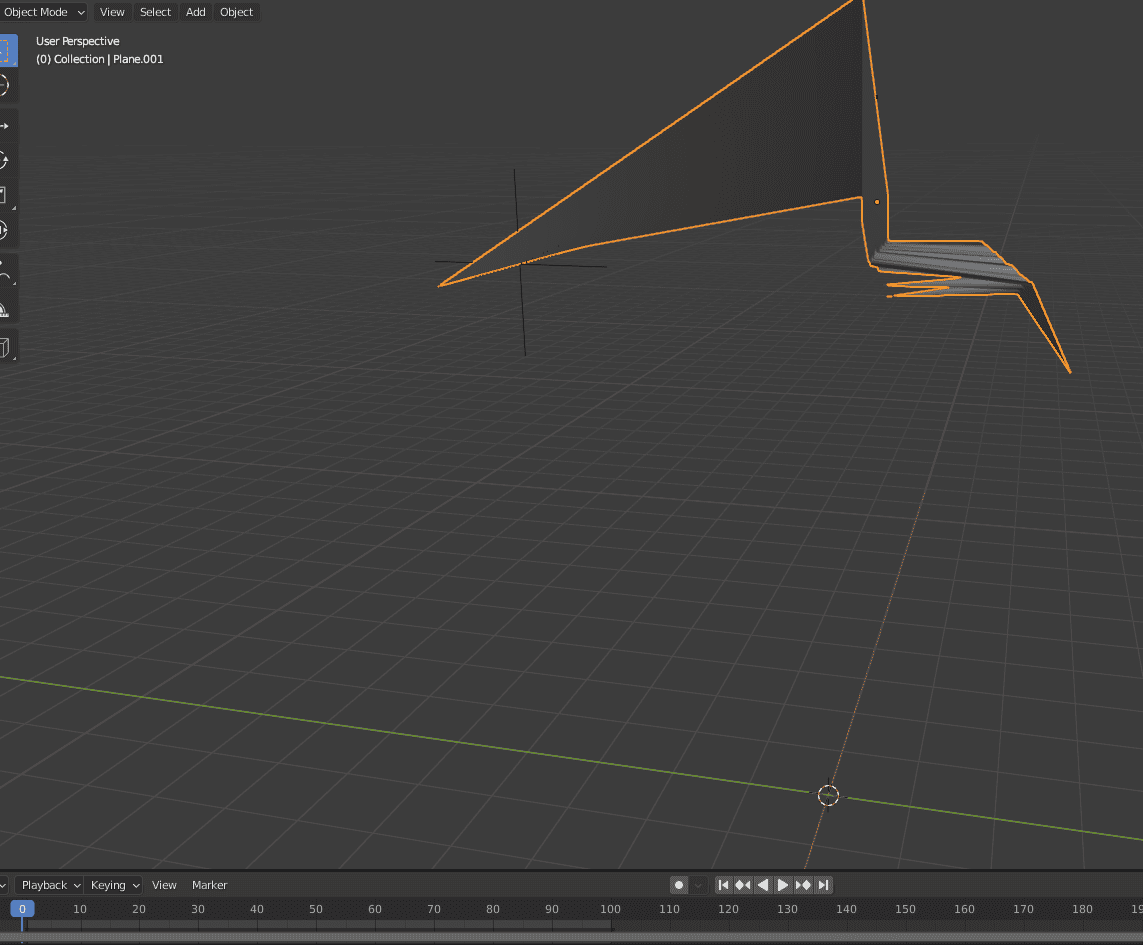The height and width of the screenshot is (945, 1143).
Task: Enable auto keyframe recording
Action: (x=679, y=885)
